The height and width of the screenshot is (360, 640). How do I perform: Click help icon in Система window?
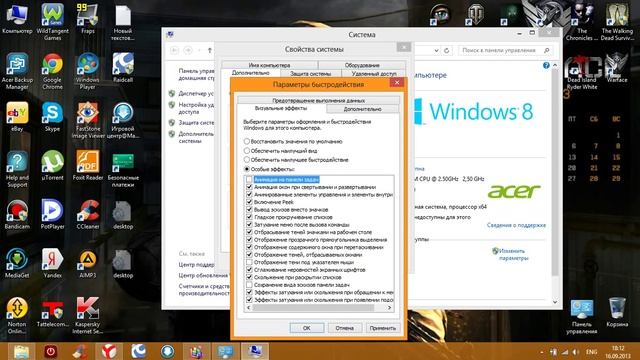coord(546,65)
